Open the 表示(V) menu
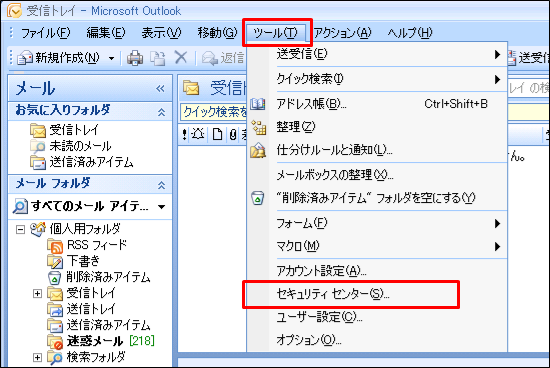 point(161,33)
